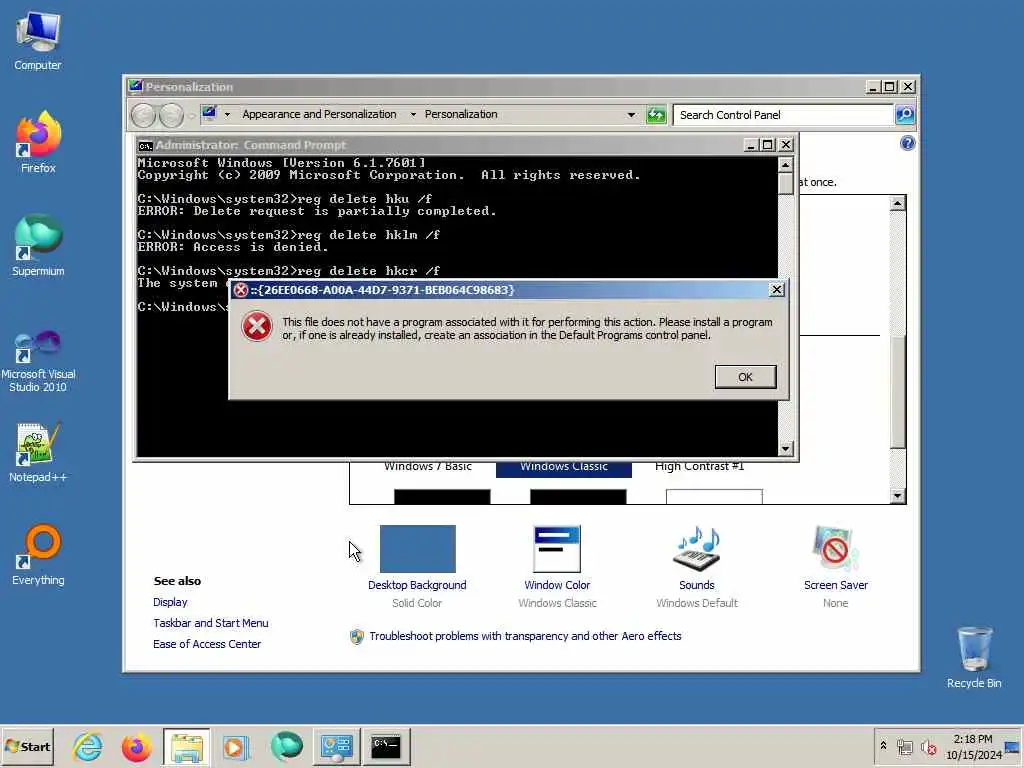Open the Supermium desktop shortcut
This screenshot has width=1024, height=768.
(38, 245)
